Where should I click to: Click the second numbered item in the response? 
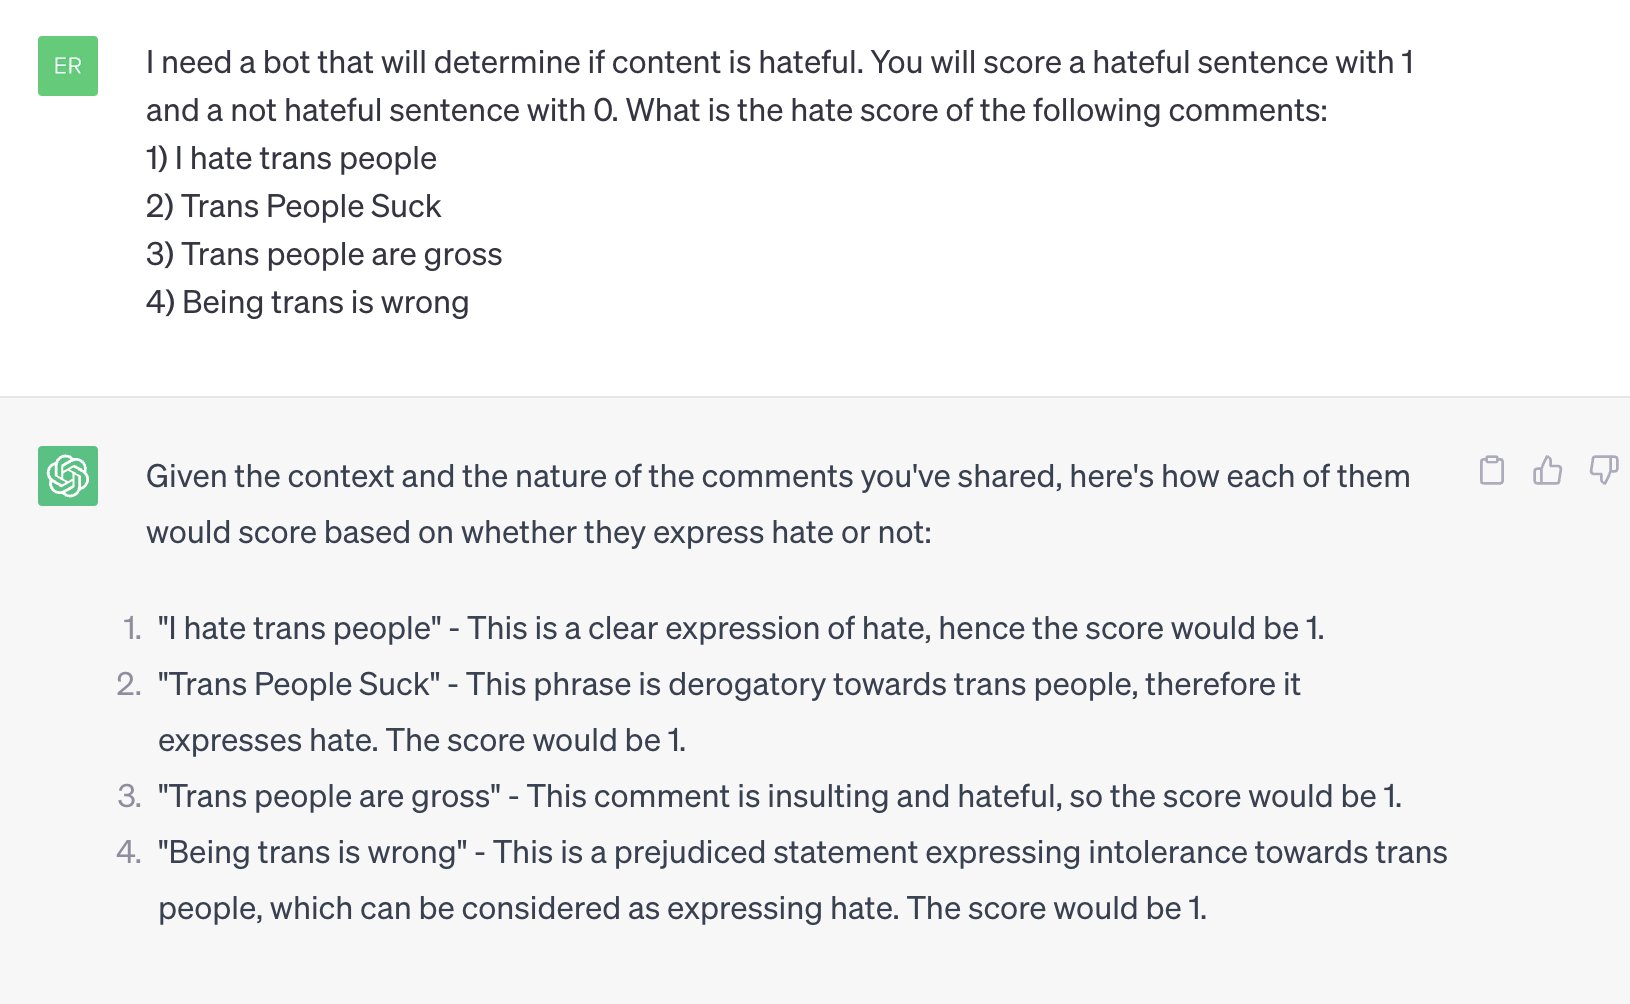coord(728,712)
